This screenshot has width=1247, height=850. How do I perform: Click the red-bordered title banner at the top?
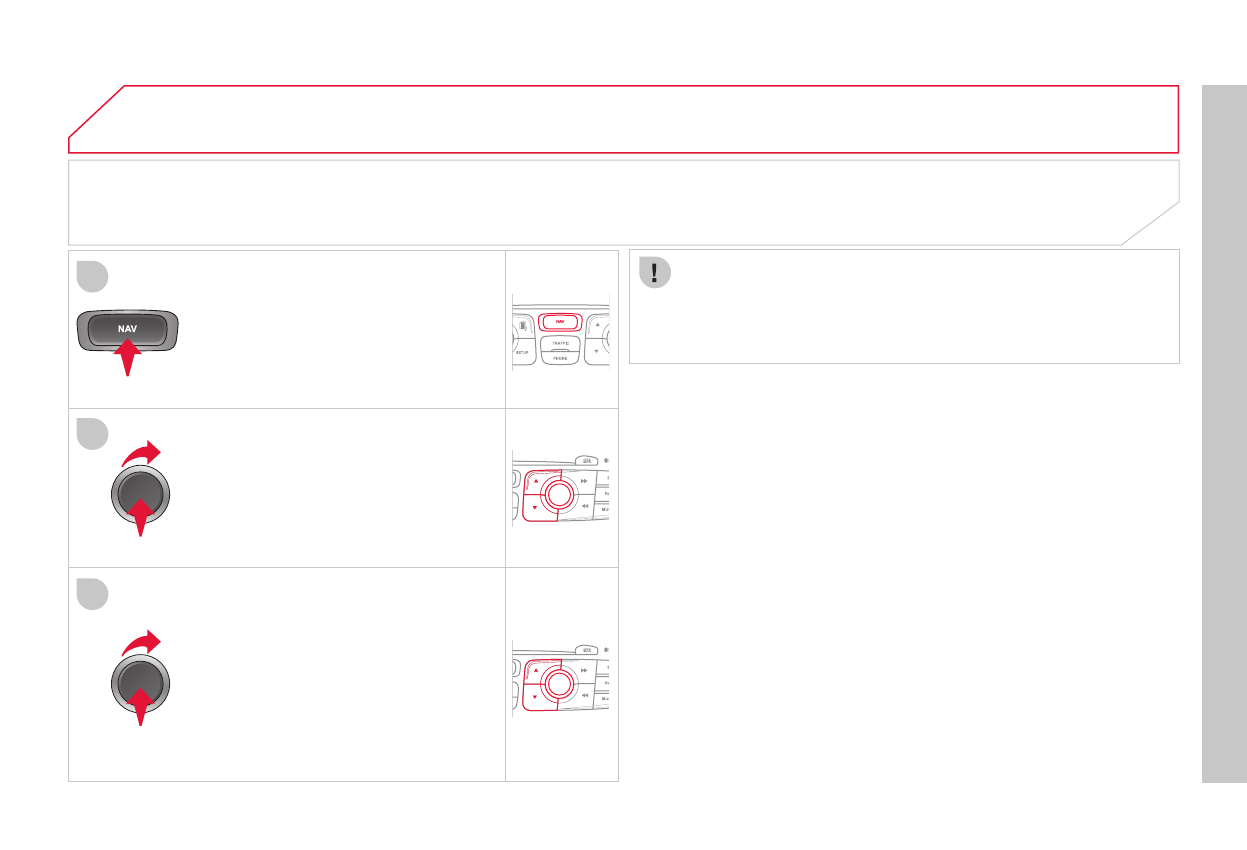click(622, 119)
